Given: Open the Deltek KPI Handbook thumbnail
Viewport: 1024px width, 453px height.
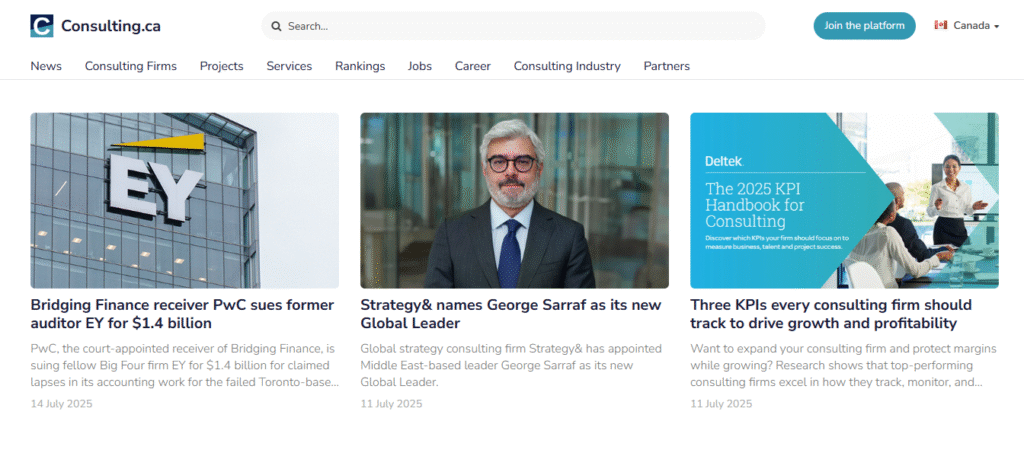Looking at the screenshot, I should (844, 200).
